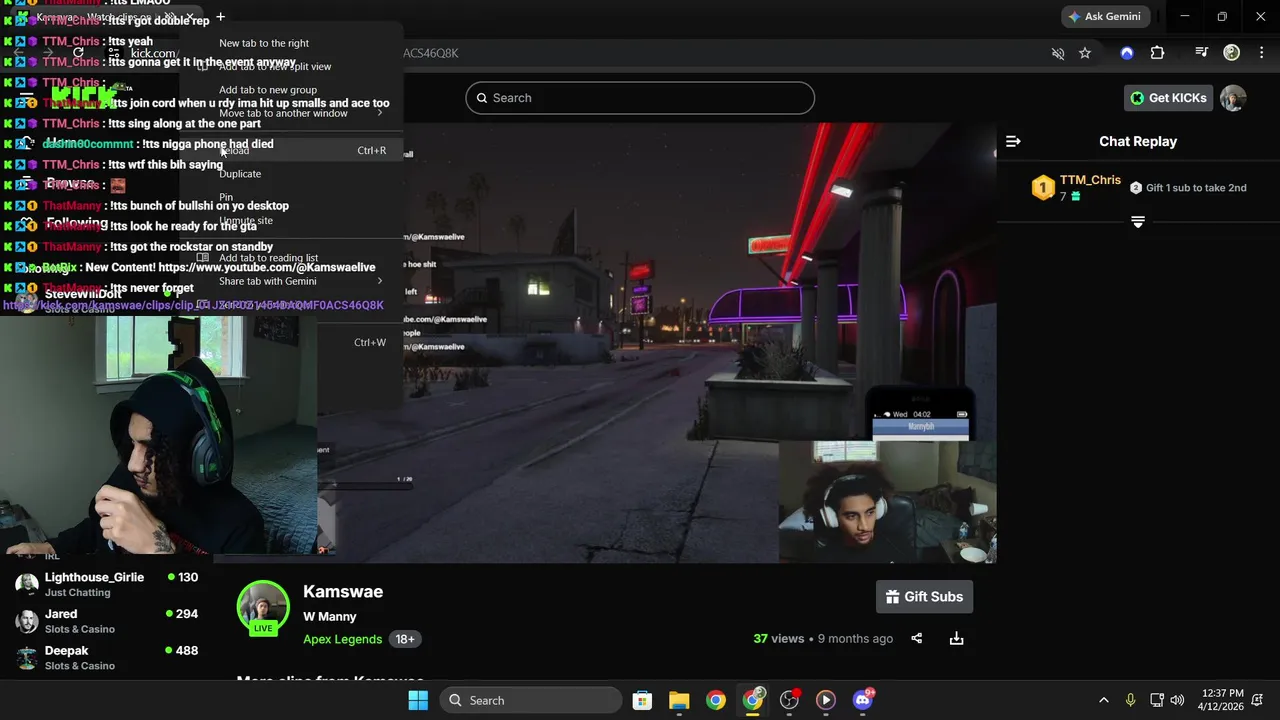Click the '37 views' count
This screenshot has width=1280, height=720.
click(779, 639)
